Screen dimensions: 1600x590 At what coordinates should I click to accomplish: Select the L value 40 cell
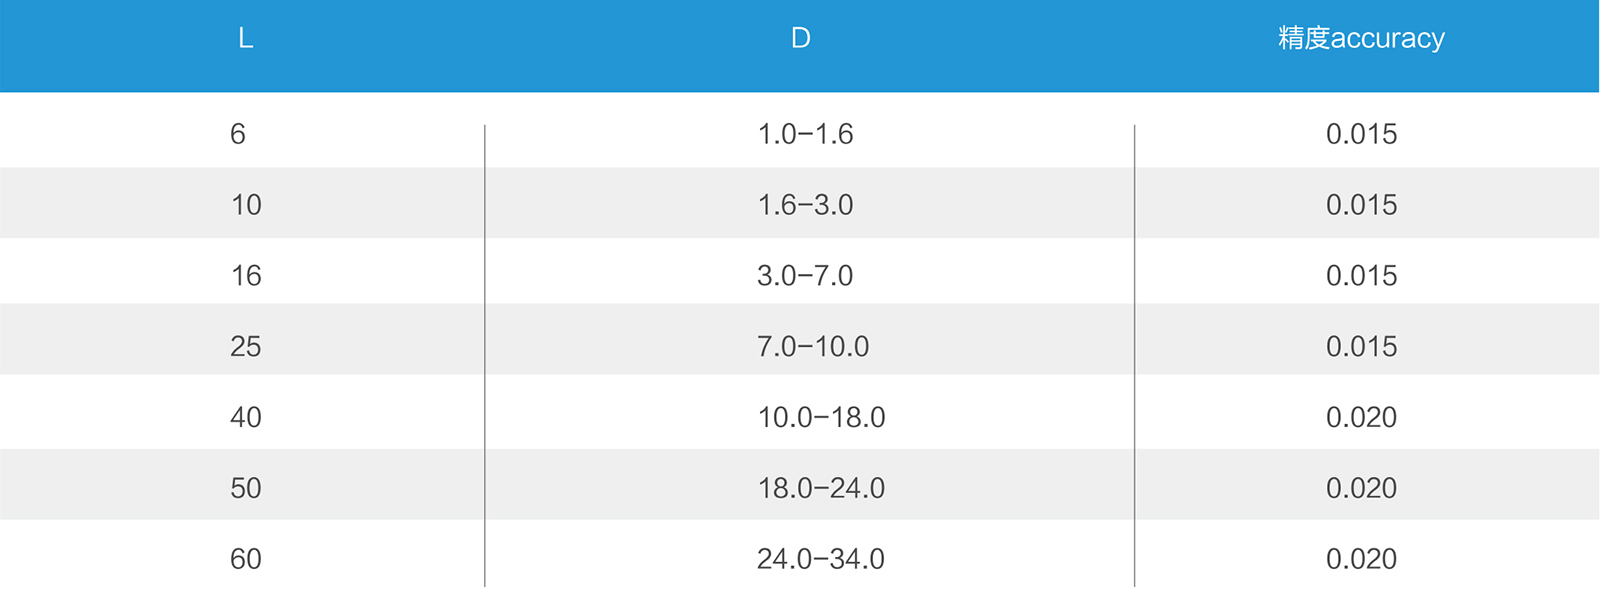[x=246, y=417]
